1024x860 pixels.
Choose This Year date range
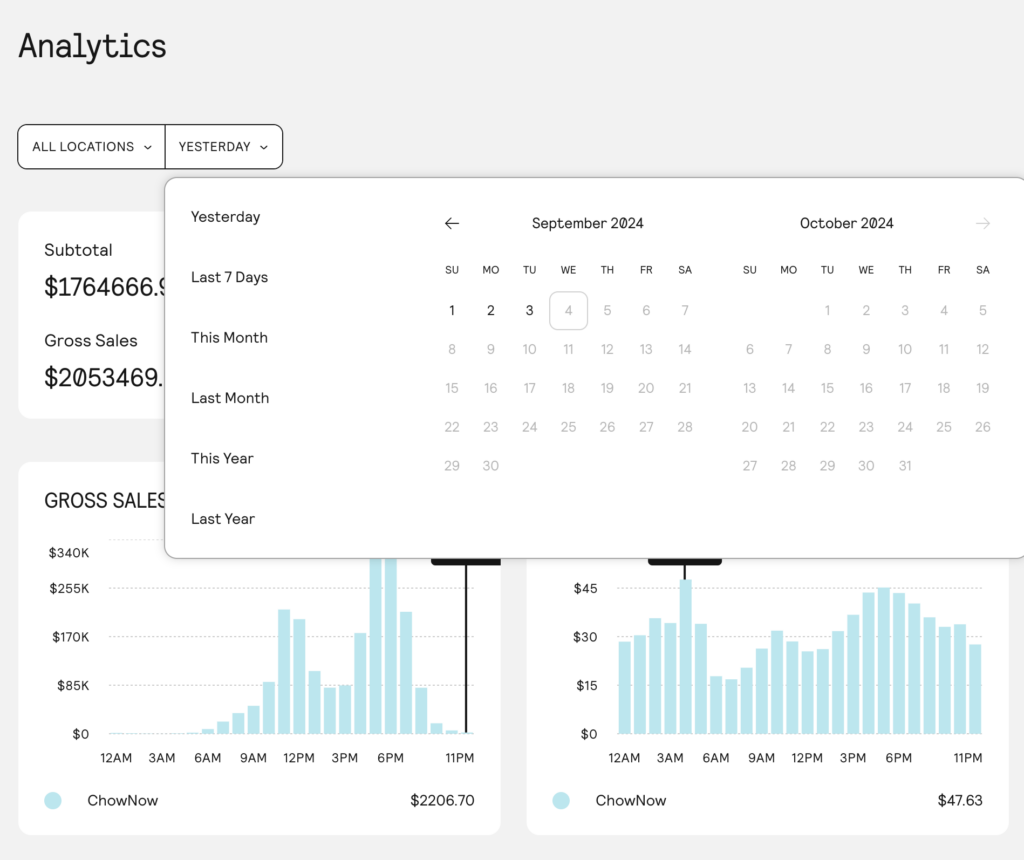(222, 458)
